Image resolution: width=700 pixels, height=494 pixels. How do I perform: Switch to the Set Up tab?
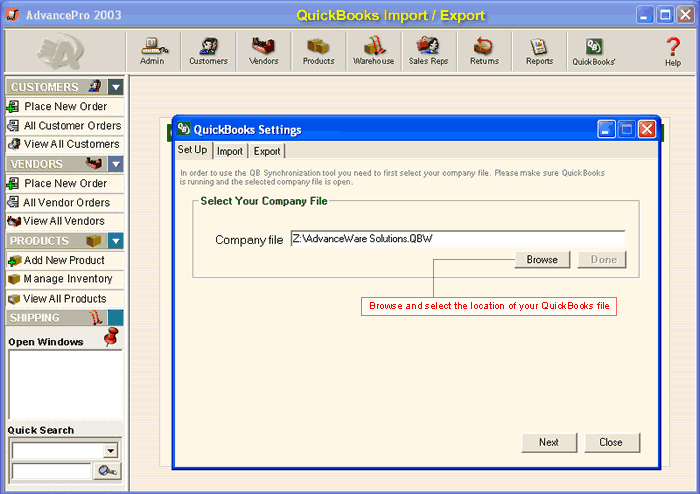(x=192, y=149)
